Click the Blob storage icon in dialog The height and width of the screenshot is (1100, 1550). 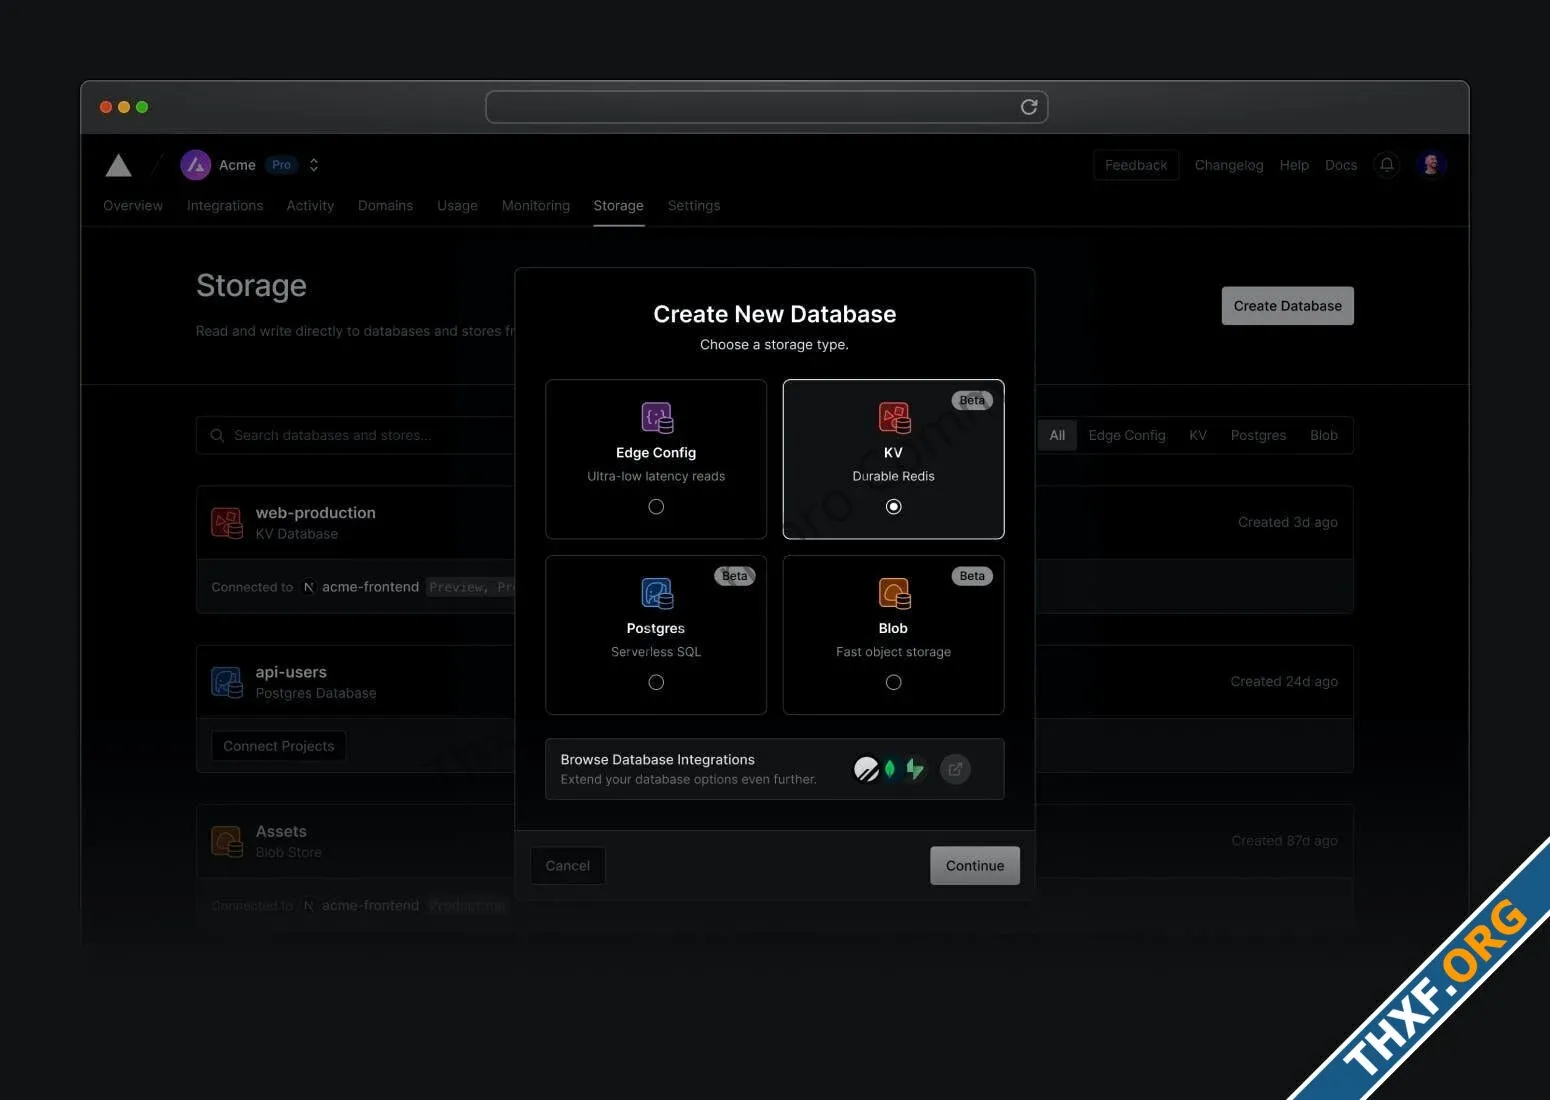pyautogui.click(x=894, y=593)
